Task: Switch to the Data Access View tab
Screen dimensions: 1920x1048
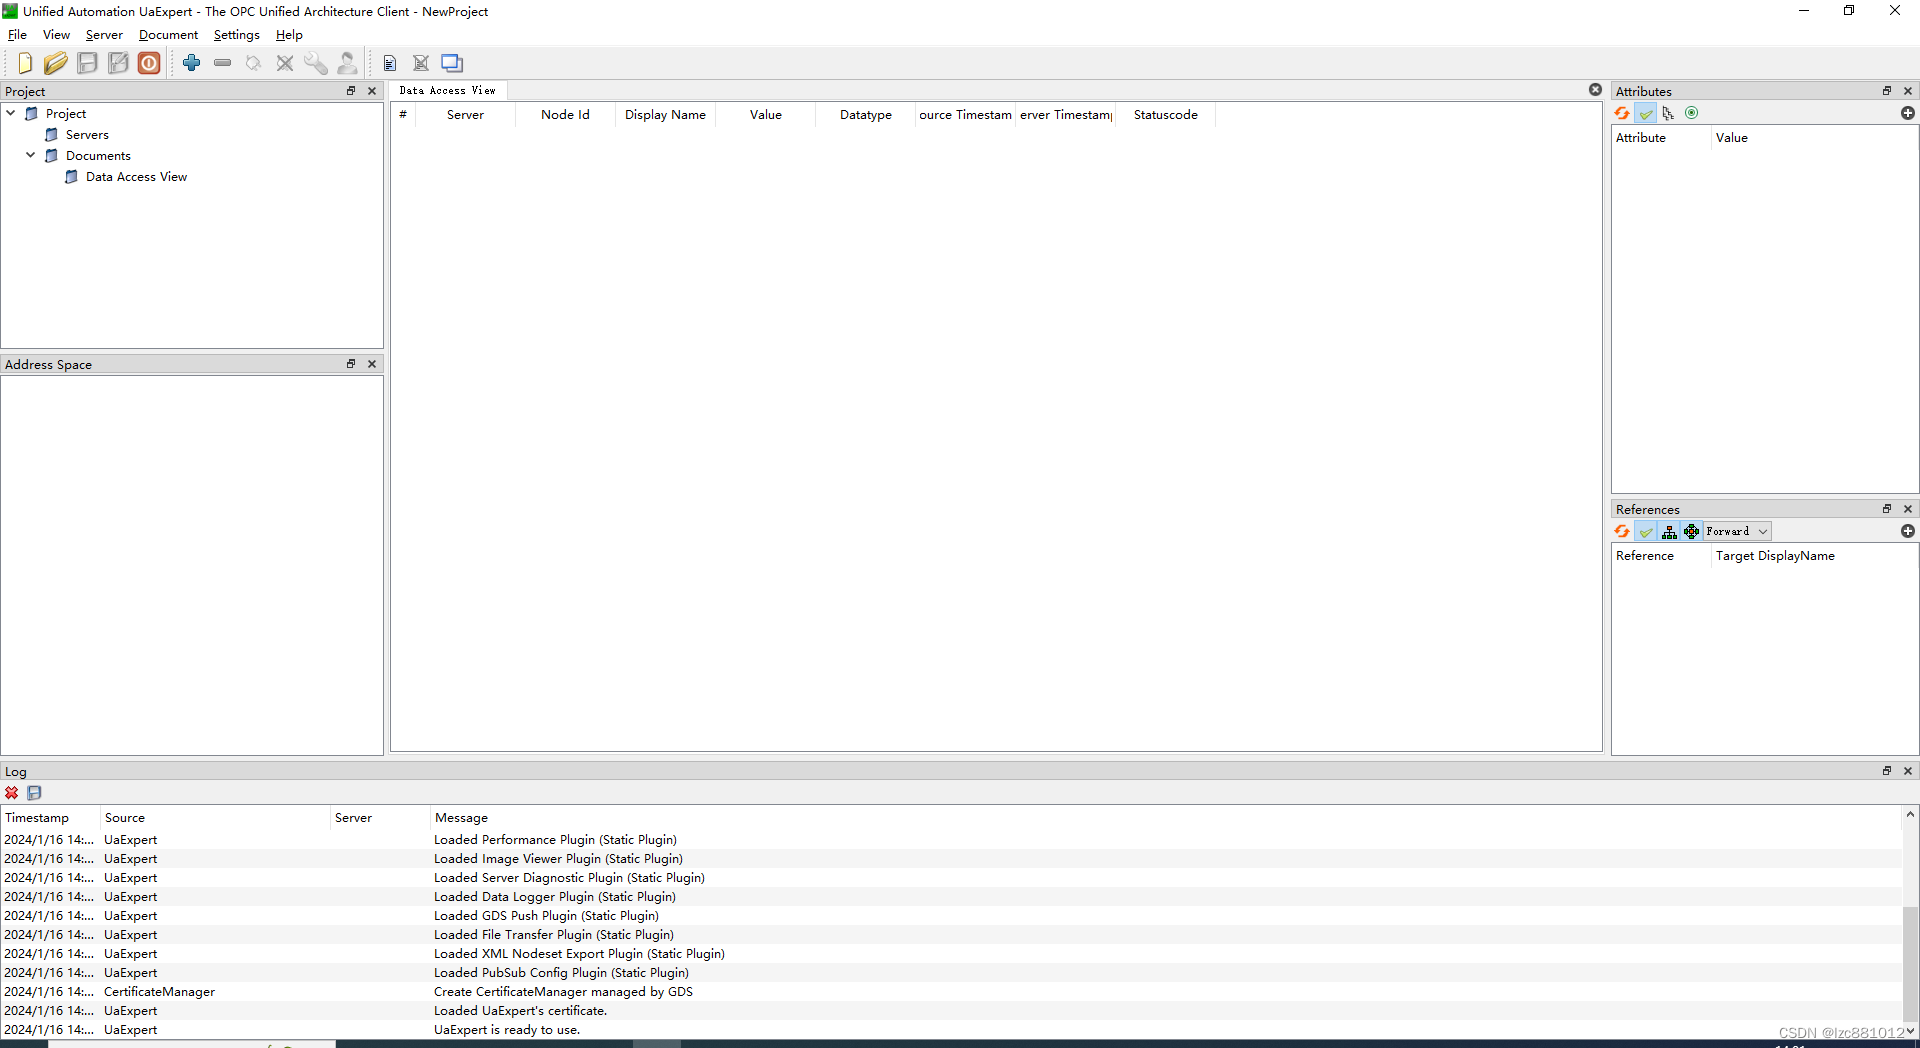Action: coord(447,90)
